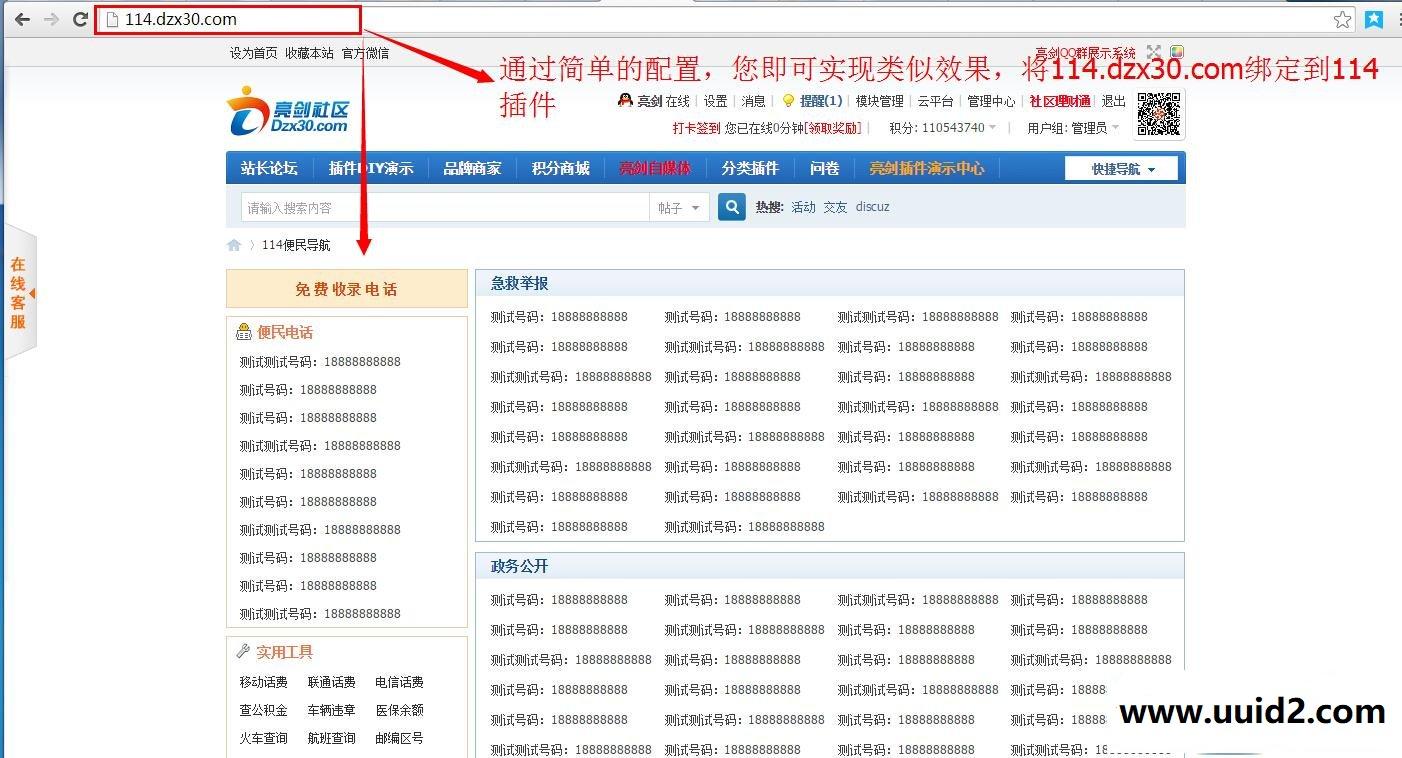Click the home icon in the breadcrumb
Image resolution: width=1402 pixels, height=758 pixels.
(x=233, y=244)
